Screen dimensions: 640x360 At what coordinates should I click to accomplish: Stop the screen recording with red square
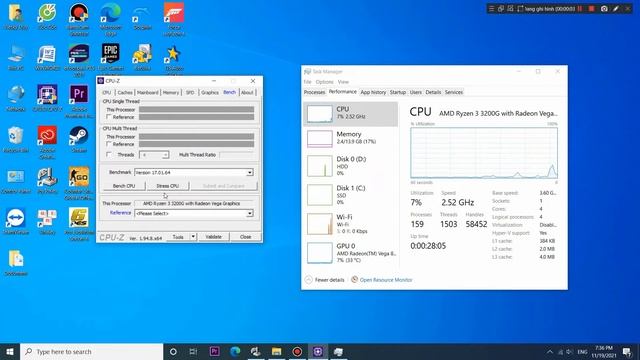tap(591, 9)
